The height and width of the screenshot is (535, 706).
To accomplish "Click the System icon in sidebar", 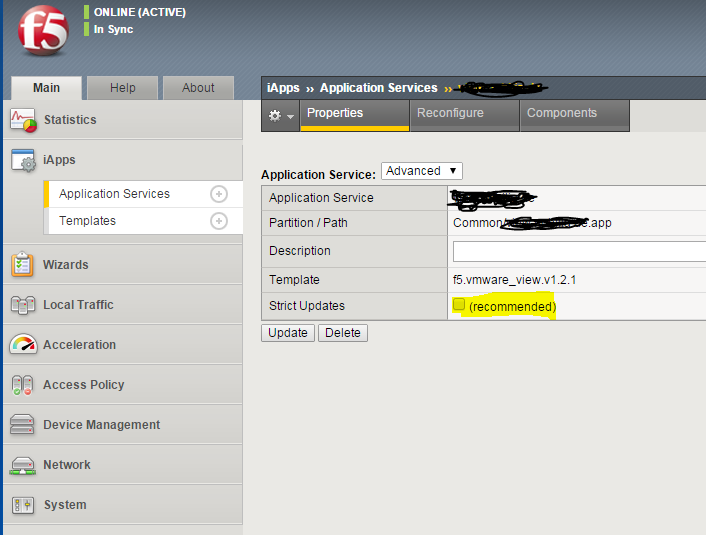I will pos(23,505).
